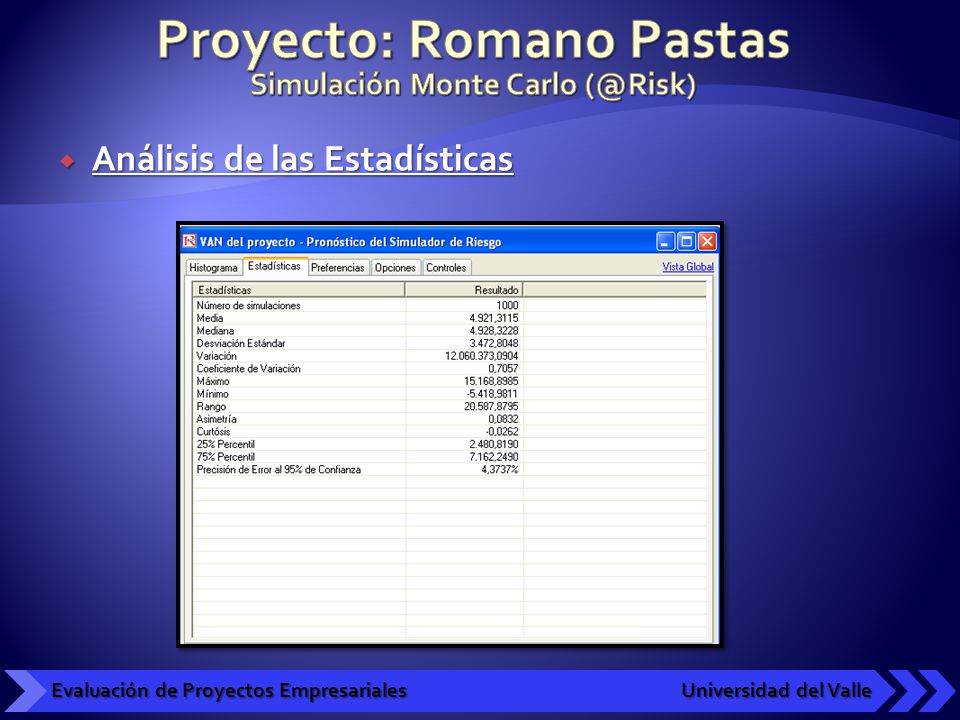Click the value 12.060.373,0904
Viewport: 960px width, 720px height.
481,356
